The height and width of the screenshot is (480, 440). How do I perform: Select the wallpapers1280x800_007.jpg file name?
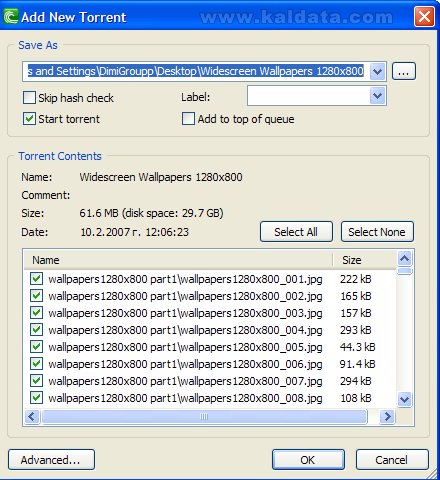pyautogui.click(x=185, y=381)
